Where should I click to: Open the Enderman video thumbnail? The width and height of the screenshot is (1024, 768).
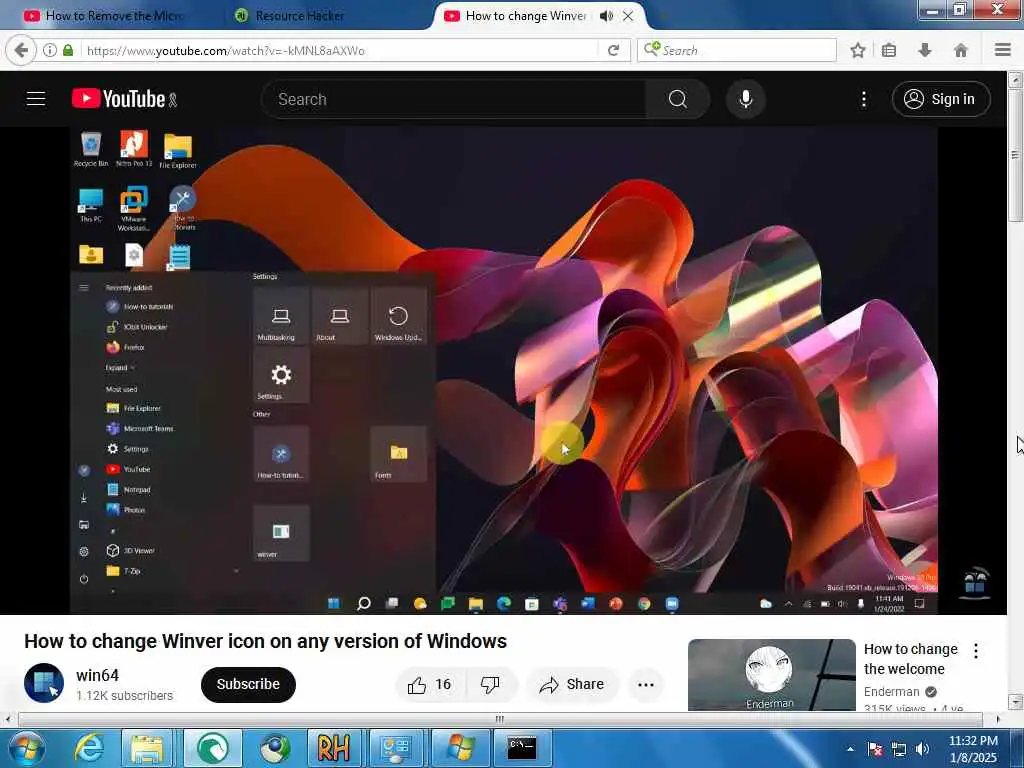[x=771, y=675]
